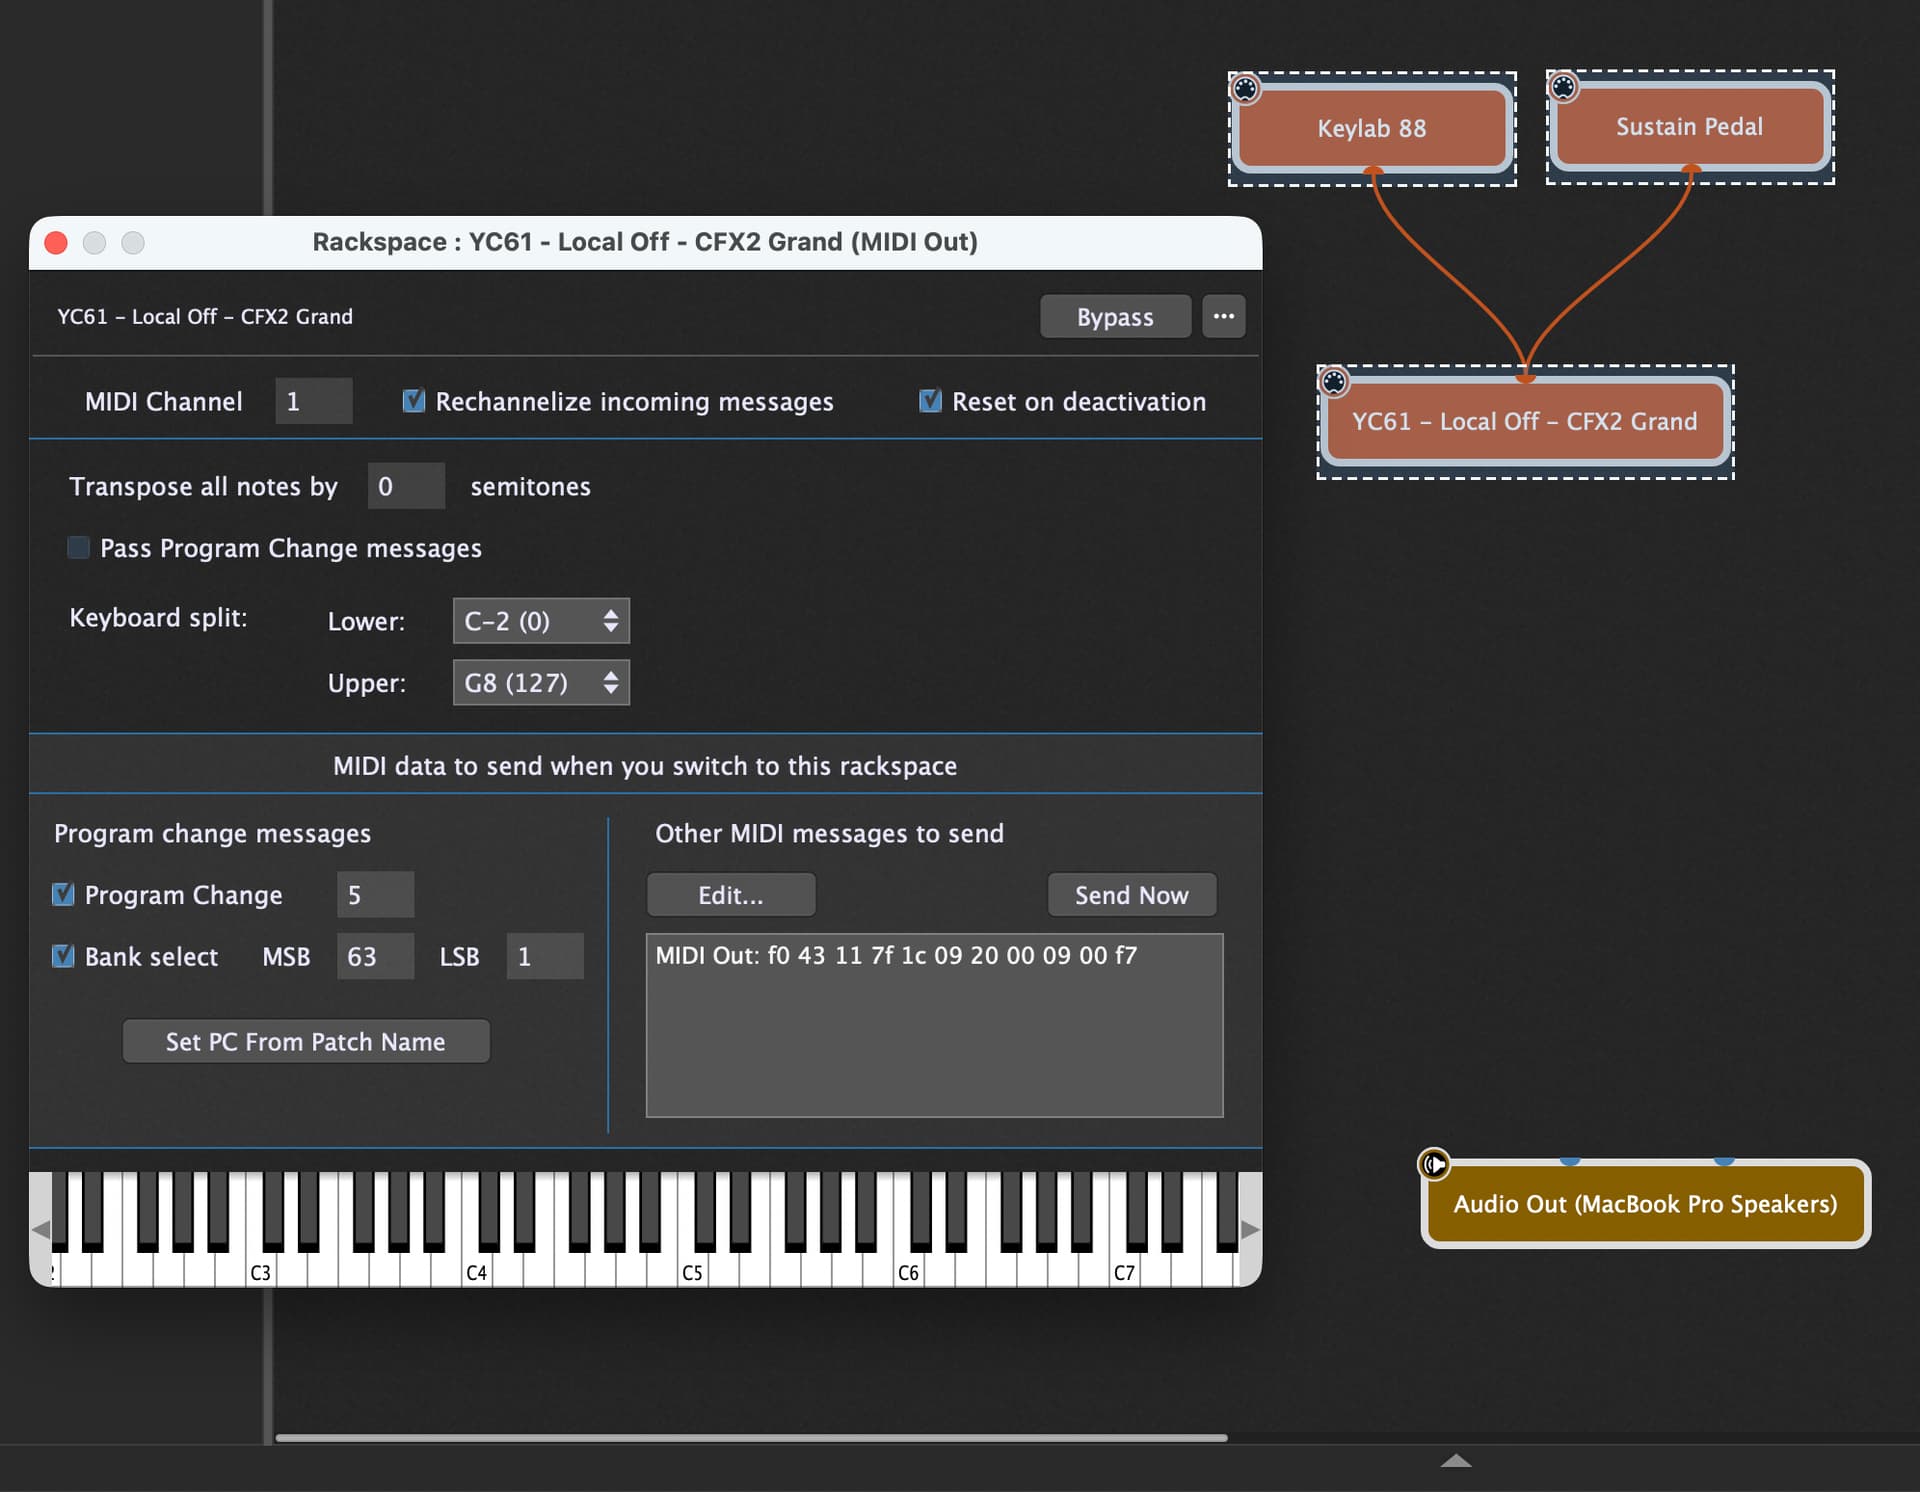The image size is (1920, 1492).
Task: Open the three-dots options menu beside Bypass
Action: (x=1223, y=317)
